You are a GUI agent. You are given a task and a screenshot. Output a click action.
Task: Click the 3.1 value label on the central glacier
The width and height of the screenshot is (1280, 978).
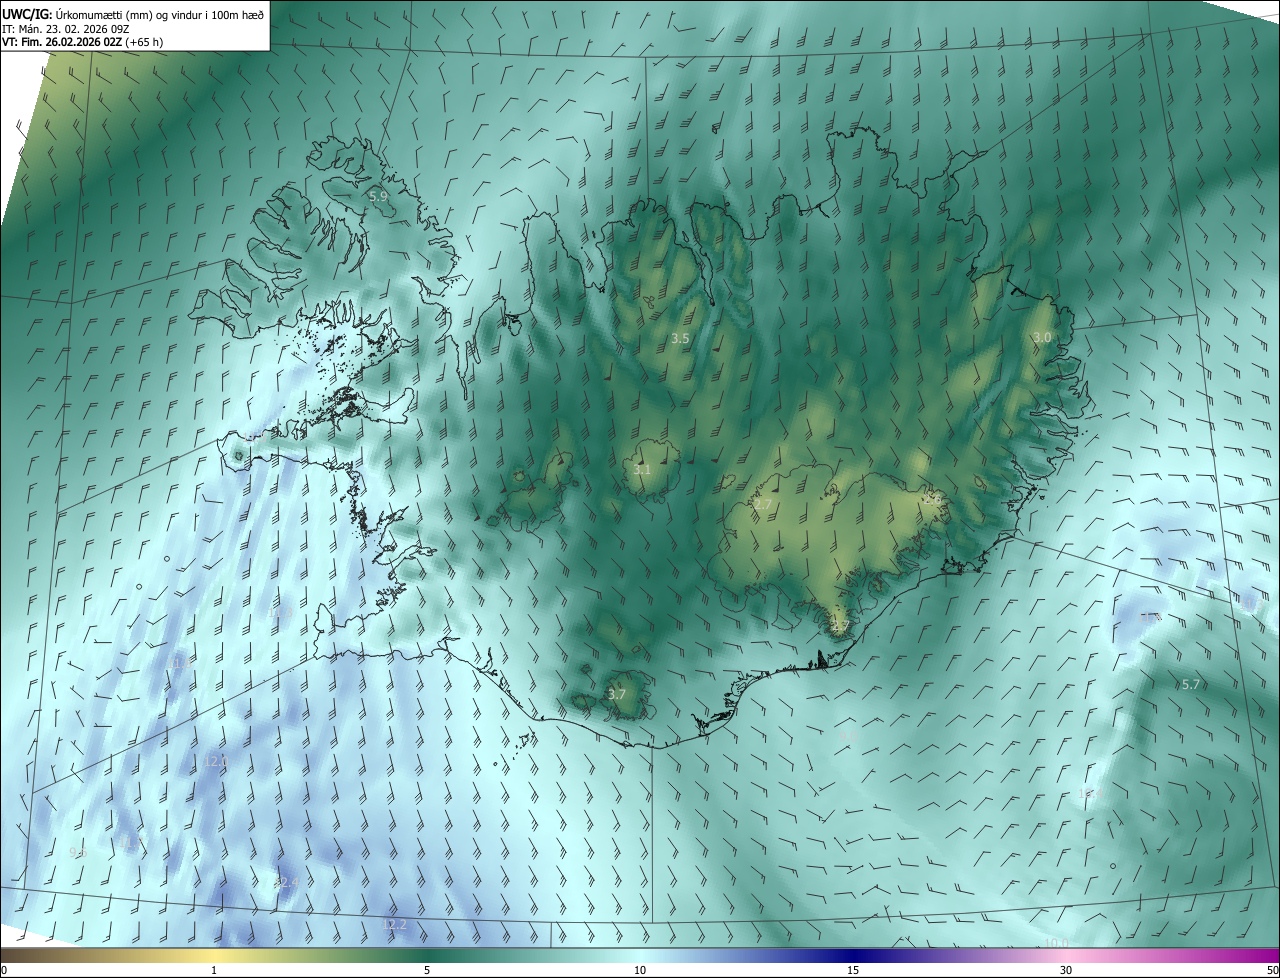tap(642, 470)
